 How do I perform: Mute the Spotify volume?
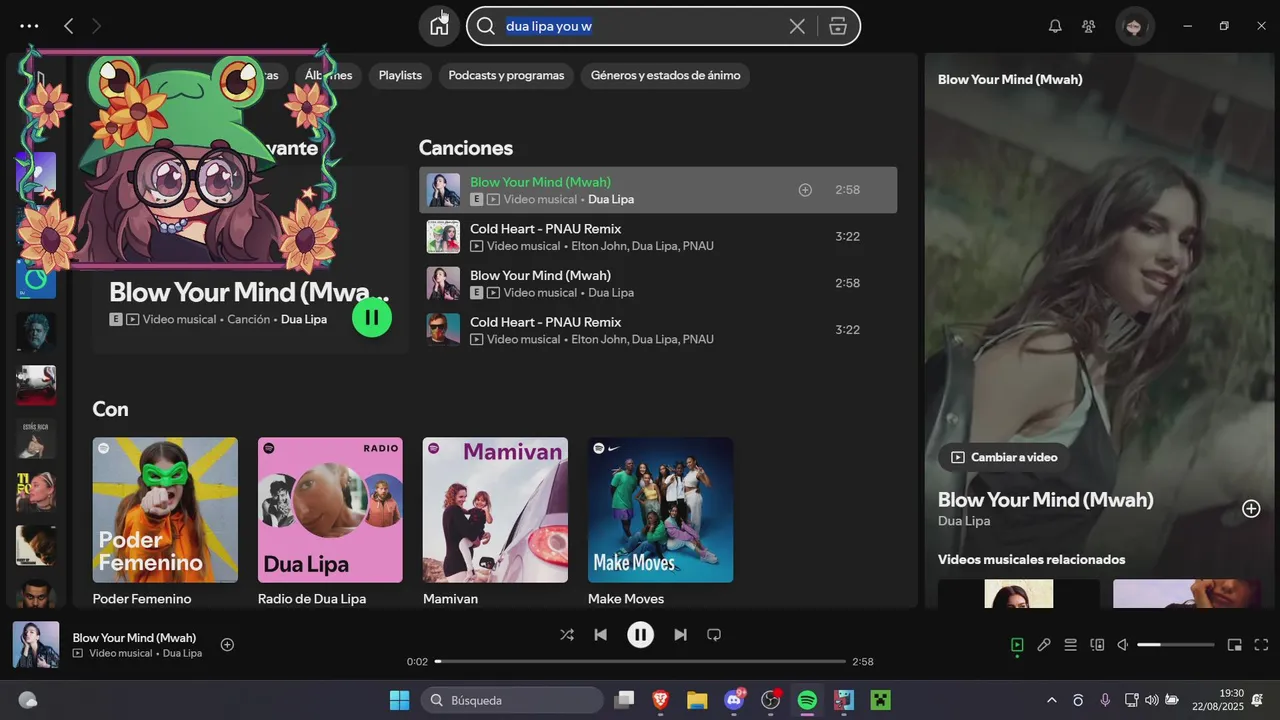point(1123,645)
